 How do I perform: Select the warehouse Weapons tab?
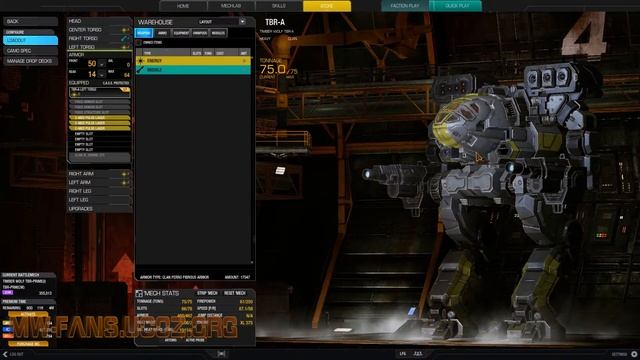(144, 33)
